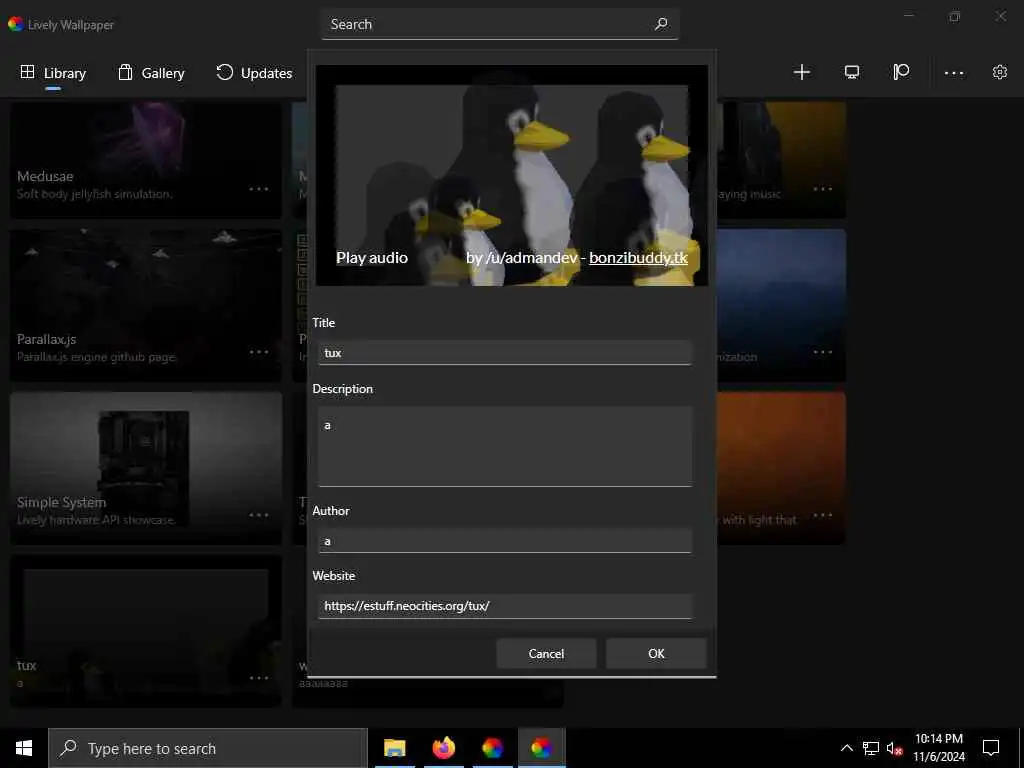This screenshot has width=1024, height=768.
Task: Focus the Title field containing tux
Action: (x=505, y=353)
